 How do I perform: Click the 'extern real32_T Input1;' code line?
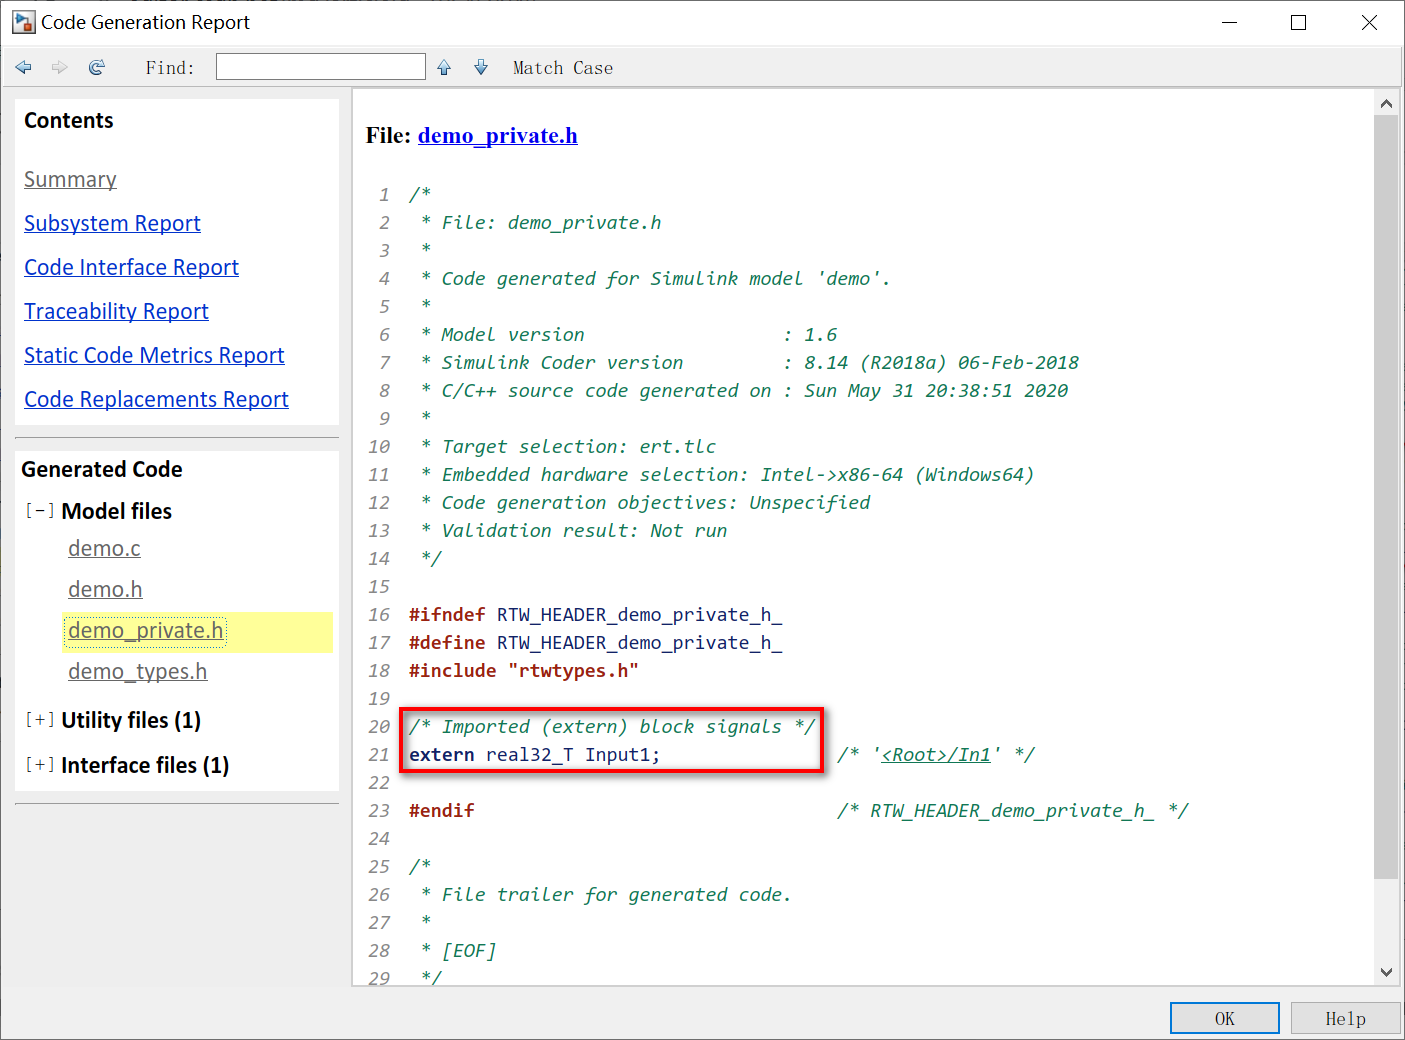pyautogui.click(x=535, y=755)
